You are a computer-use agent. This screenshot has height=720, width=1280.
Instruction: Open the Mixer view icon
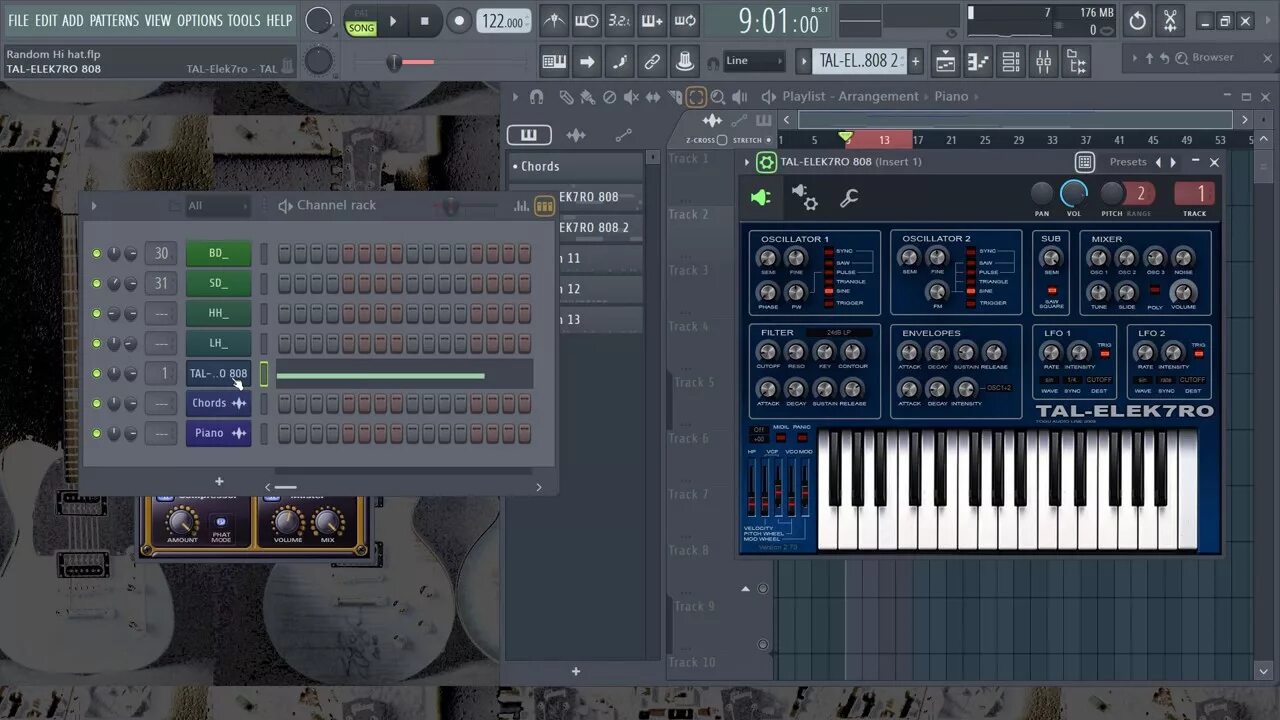pyautogui.click(x=1044, y=62)
